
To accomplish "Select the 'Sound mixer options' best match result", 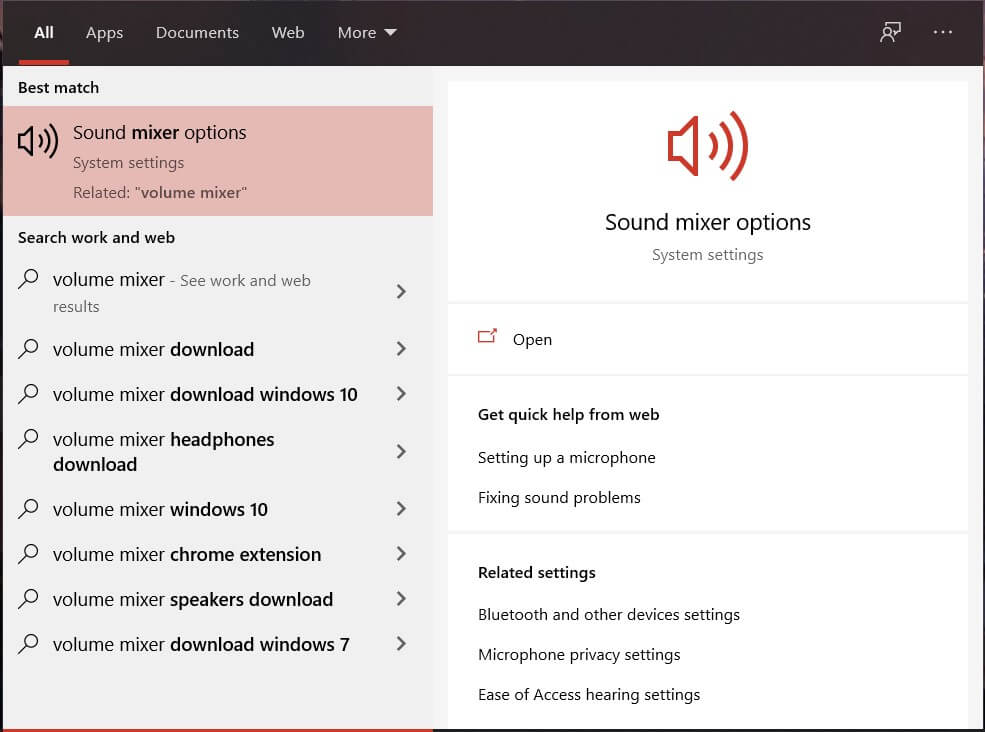I will (x=218, y=161).
